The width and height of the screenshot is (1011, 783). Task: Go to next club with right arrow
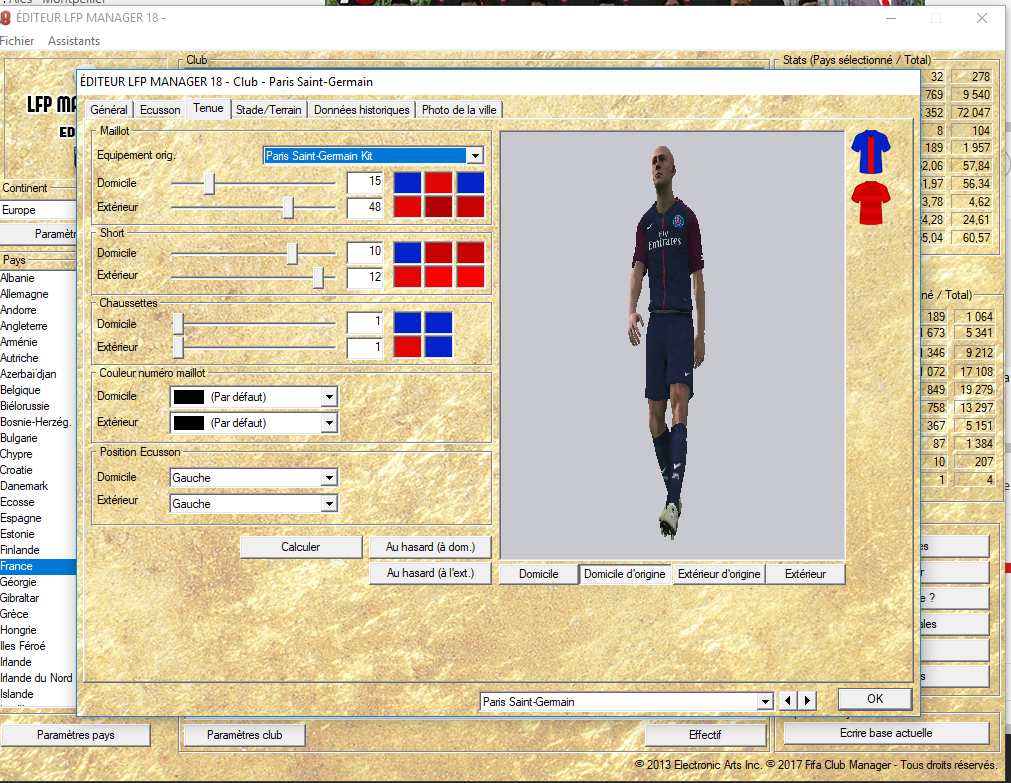(807, 700)
